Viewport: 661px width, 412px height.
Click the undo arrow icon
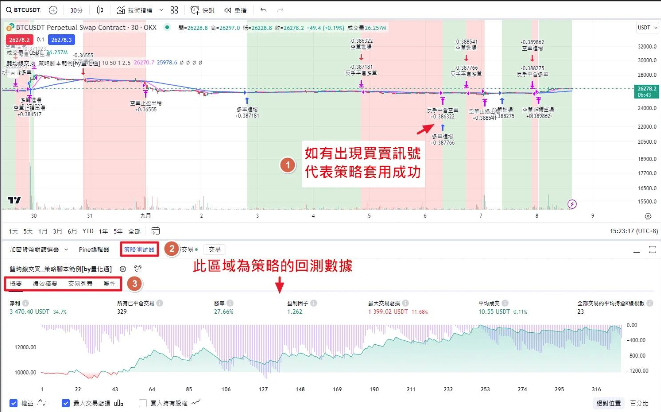tap(263, 10)
